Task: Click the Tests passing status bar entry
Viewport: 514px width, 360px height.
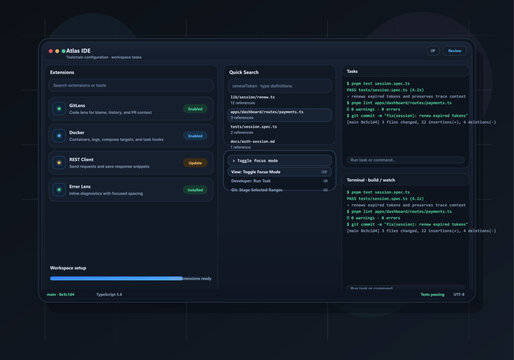Action: point(432,295)
